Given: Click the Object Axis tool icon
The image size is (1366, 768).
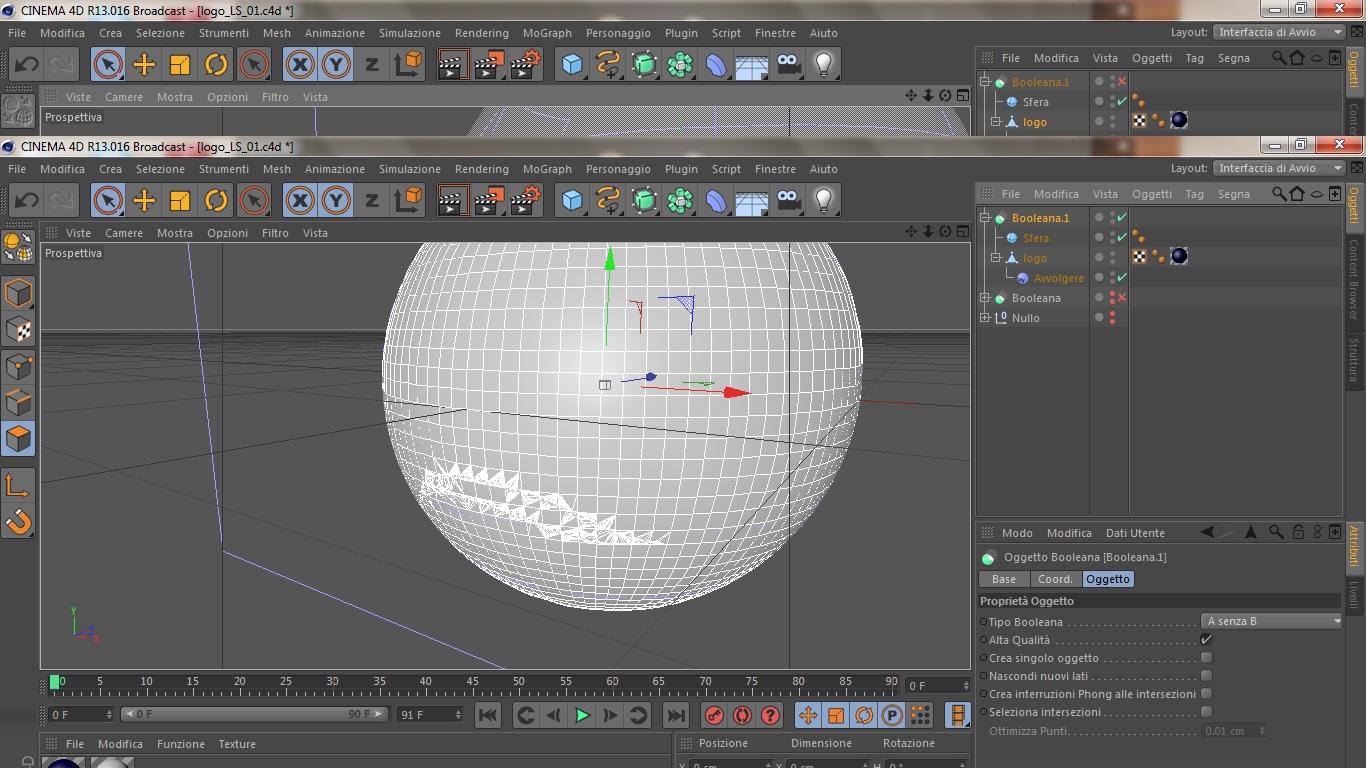Looking at the screenshot, I should click(19, 485).
